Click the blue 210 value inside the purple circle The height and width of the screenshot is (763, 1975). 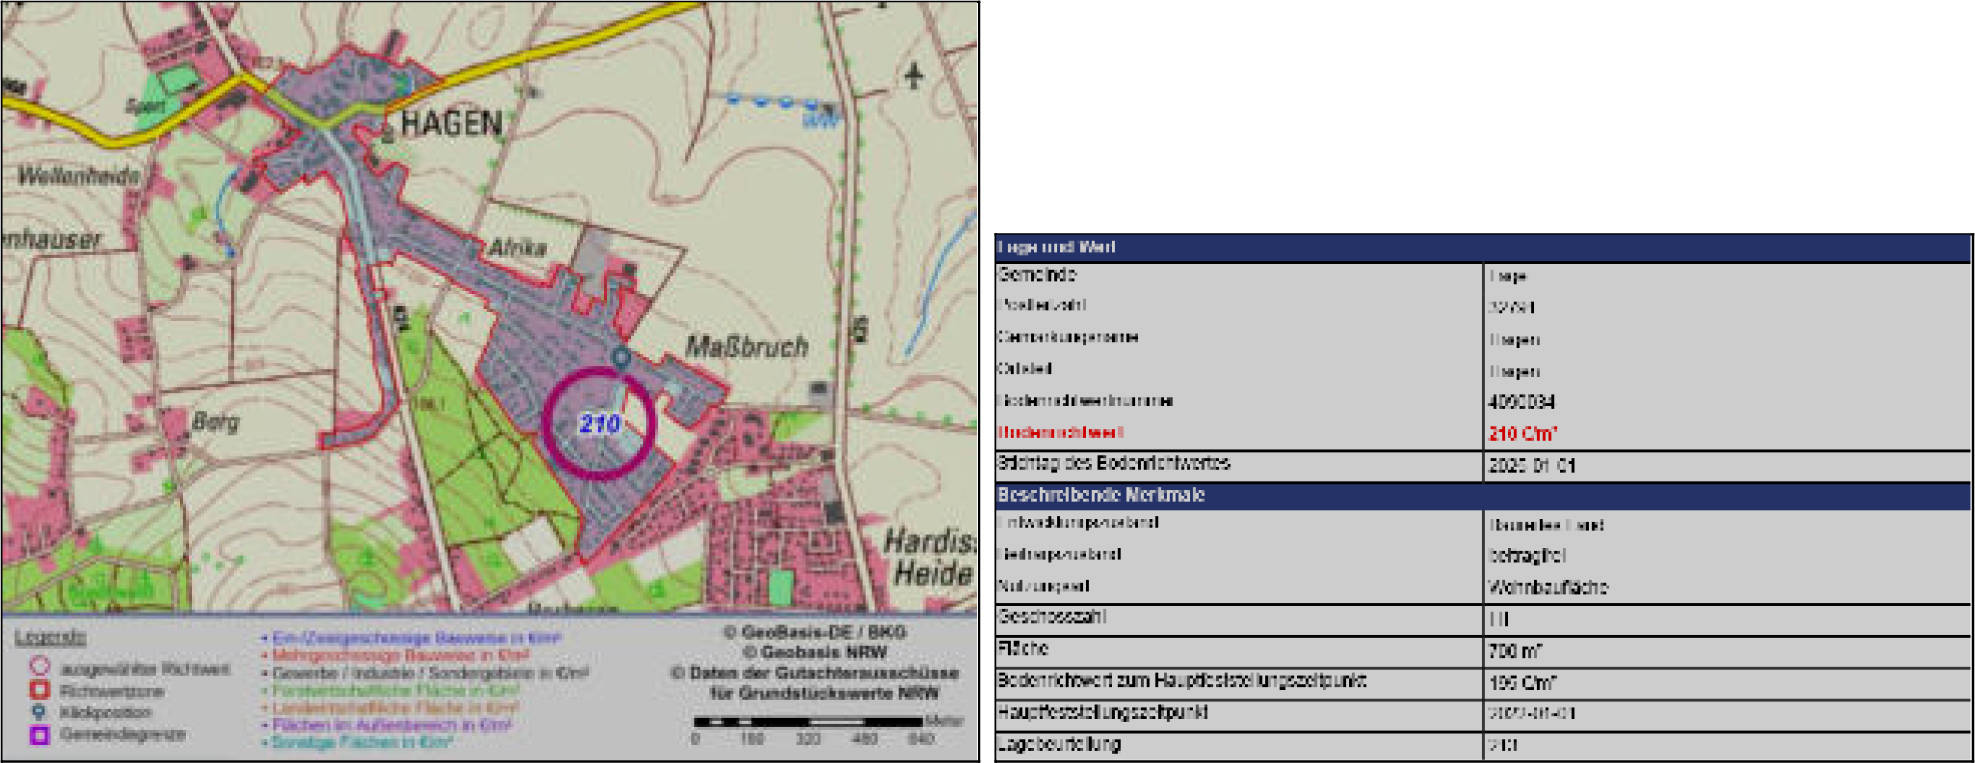[600, 424]
